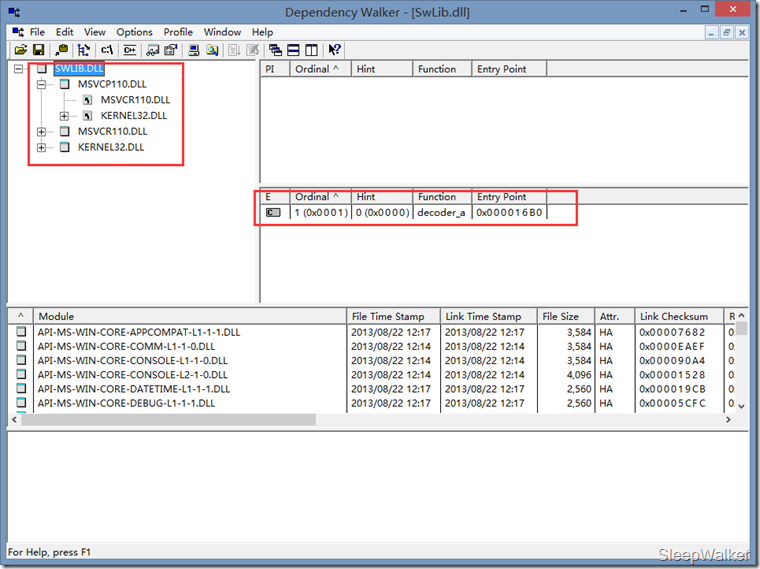Click the Open file toolbar icon
This screenshot has width=760, height=569.
20,50
